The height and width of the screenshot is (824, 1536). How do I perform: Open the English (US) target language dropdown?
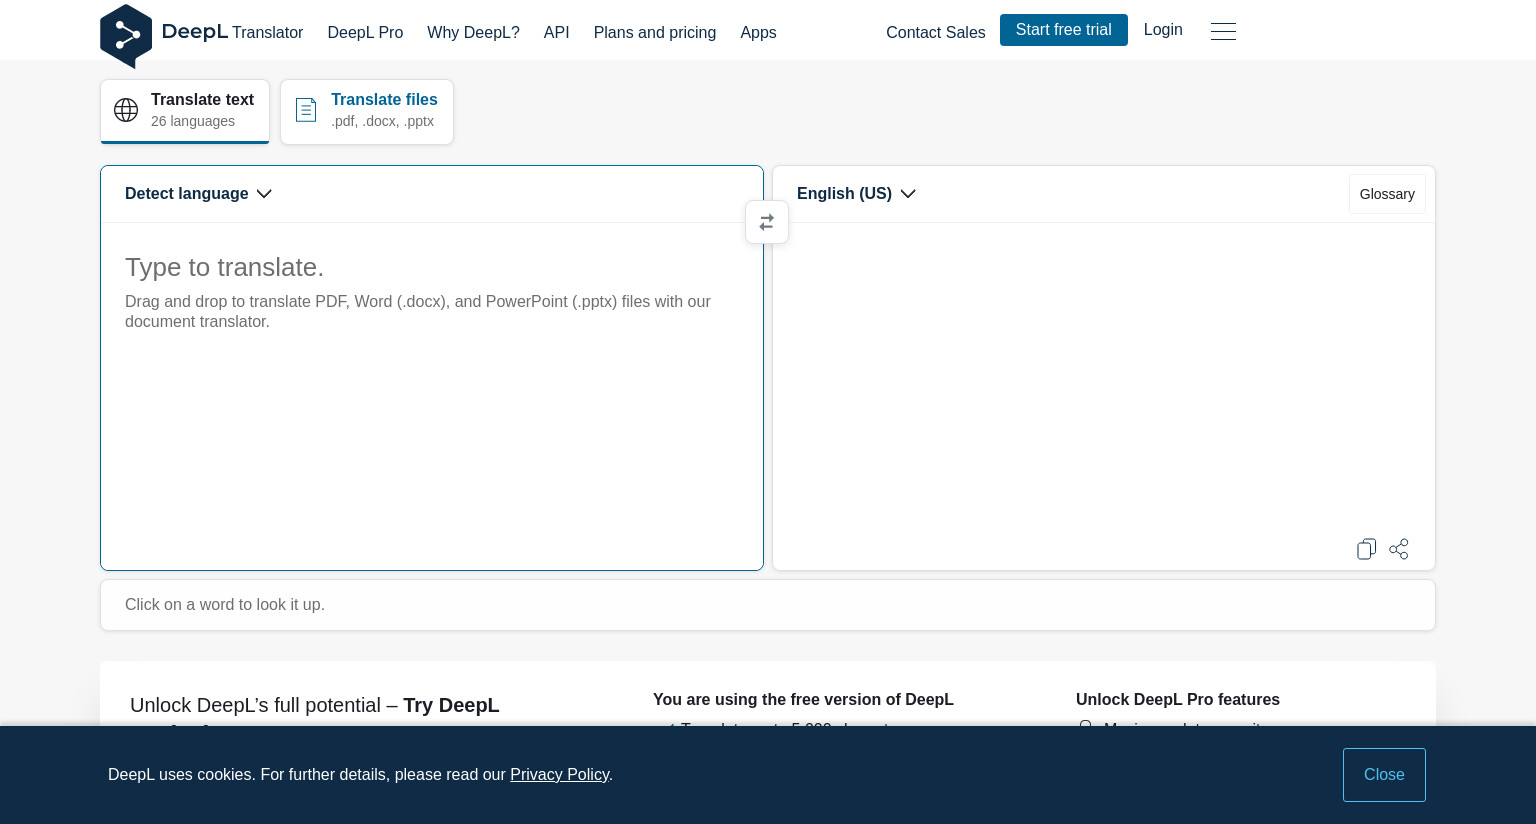(856, 194)
